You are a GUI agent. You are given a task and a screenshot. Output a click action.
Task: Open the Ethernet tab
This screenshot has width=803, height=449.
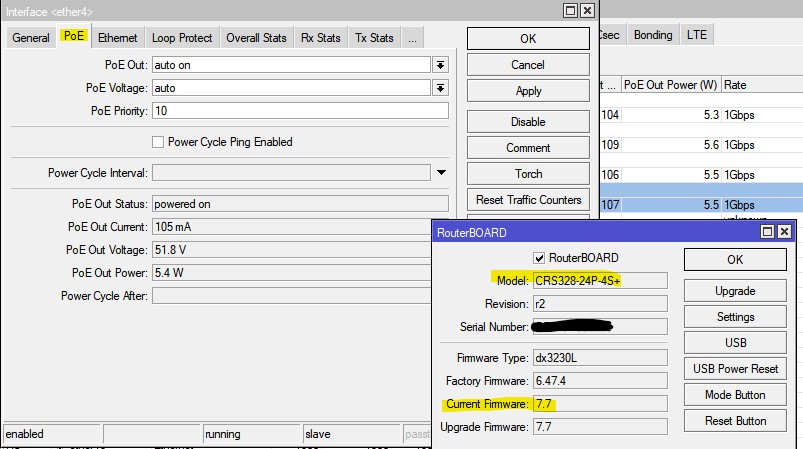(118, 38)
